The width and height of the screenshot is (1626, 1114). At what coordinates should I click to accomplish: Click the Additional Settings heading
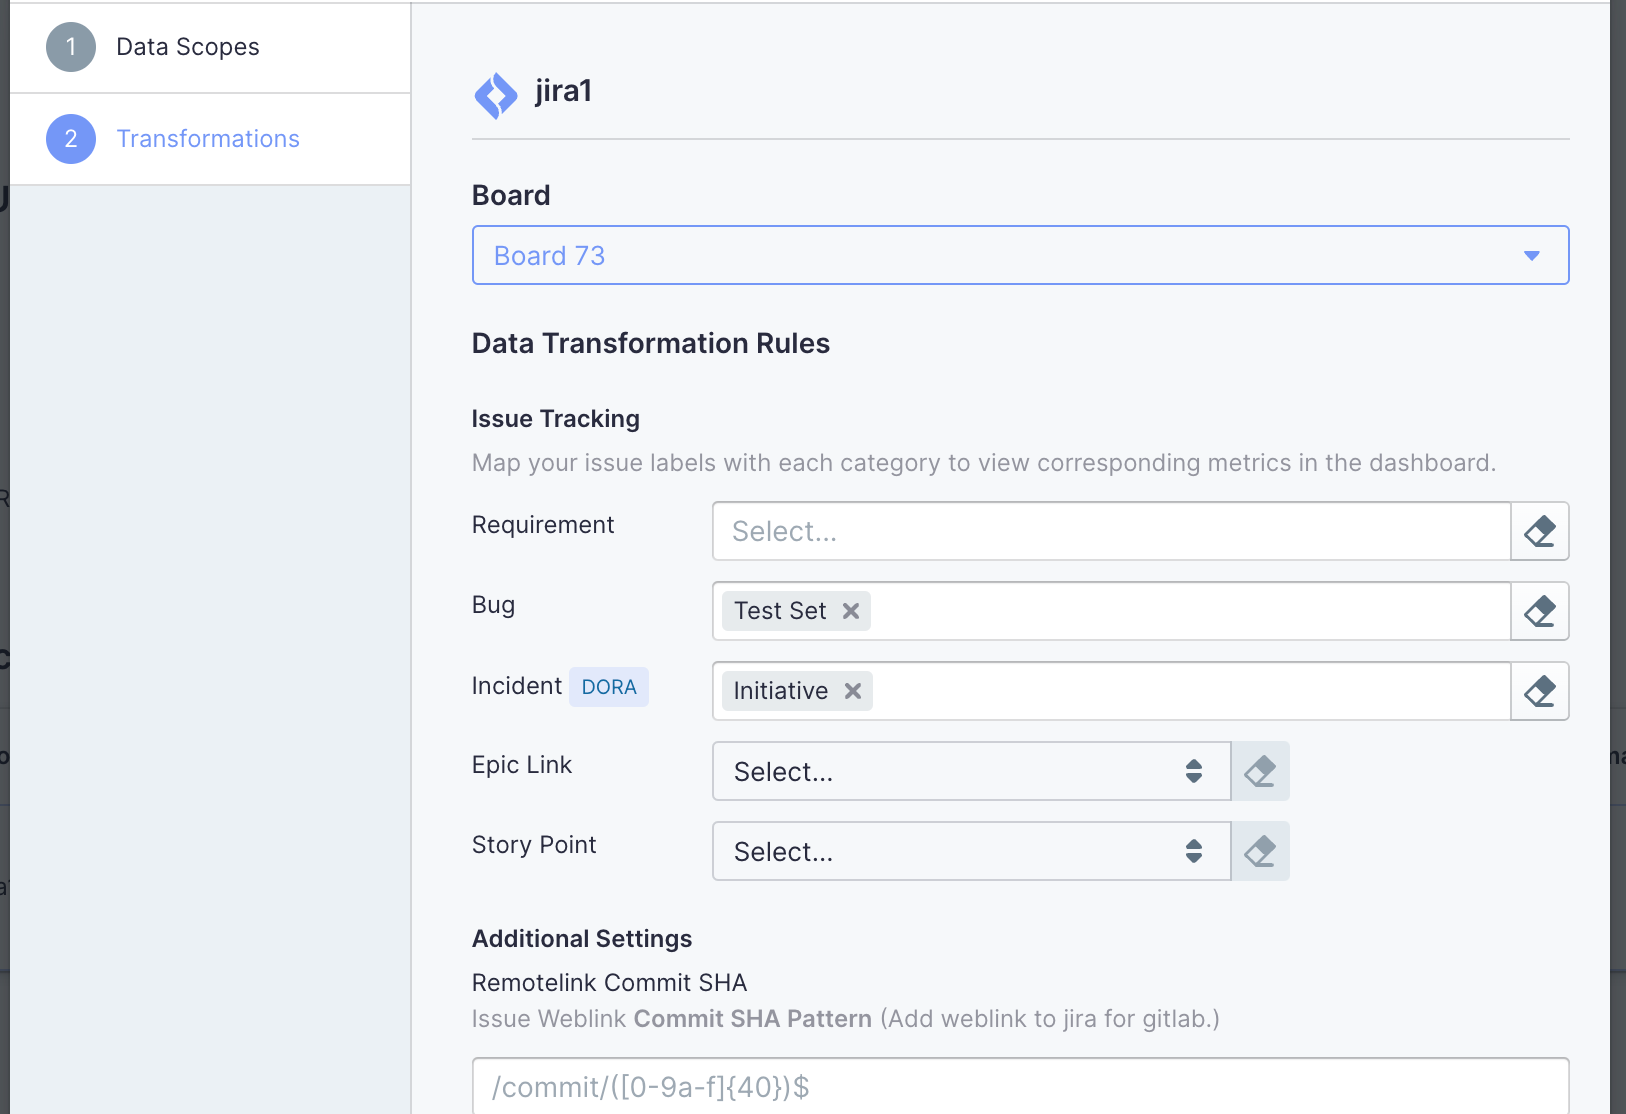click(582, 939)
